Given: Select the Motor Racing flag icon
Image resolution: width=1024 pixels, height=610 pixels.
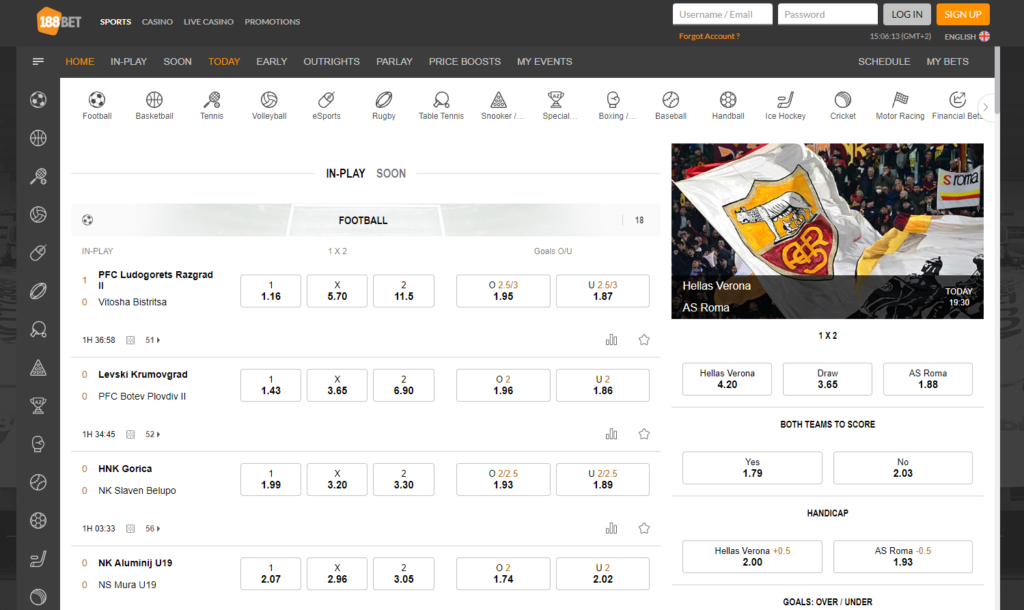Looking at the screenshot, I should (900, 100).
